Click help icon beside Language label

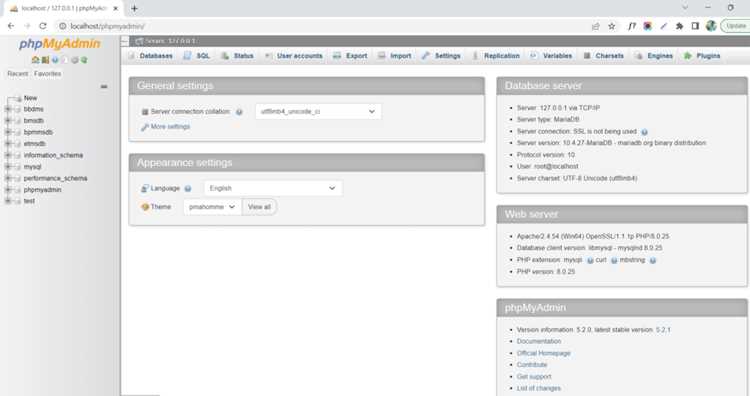pos(188,188)
